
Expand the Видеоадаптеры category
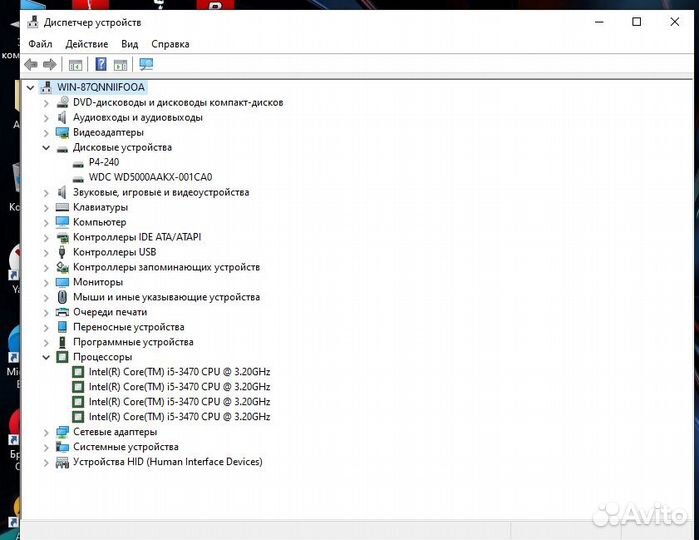tap(46, 133)
